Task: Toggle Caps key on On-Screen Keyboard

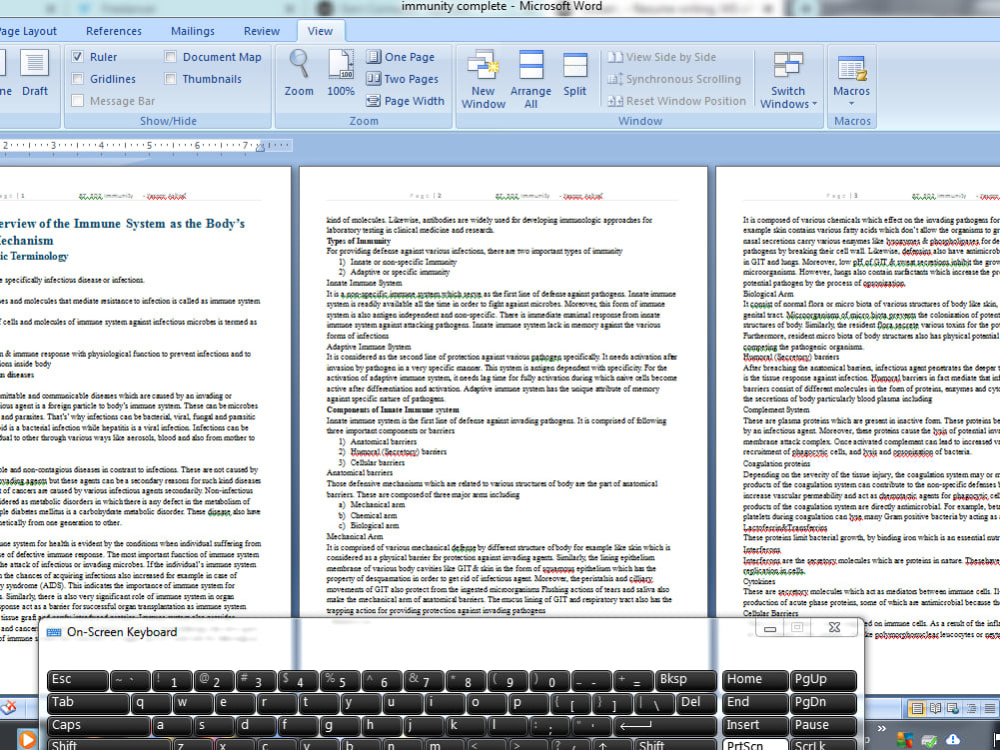Action: click(98, 725)
